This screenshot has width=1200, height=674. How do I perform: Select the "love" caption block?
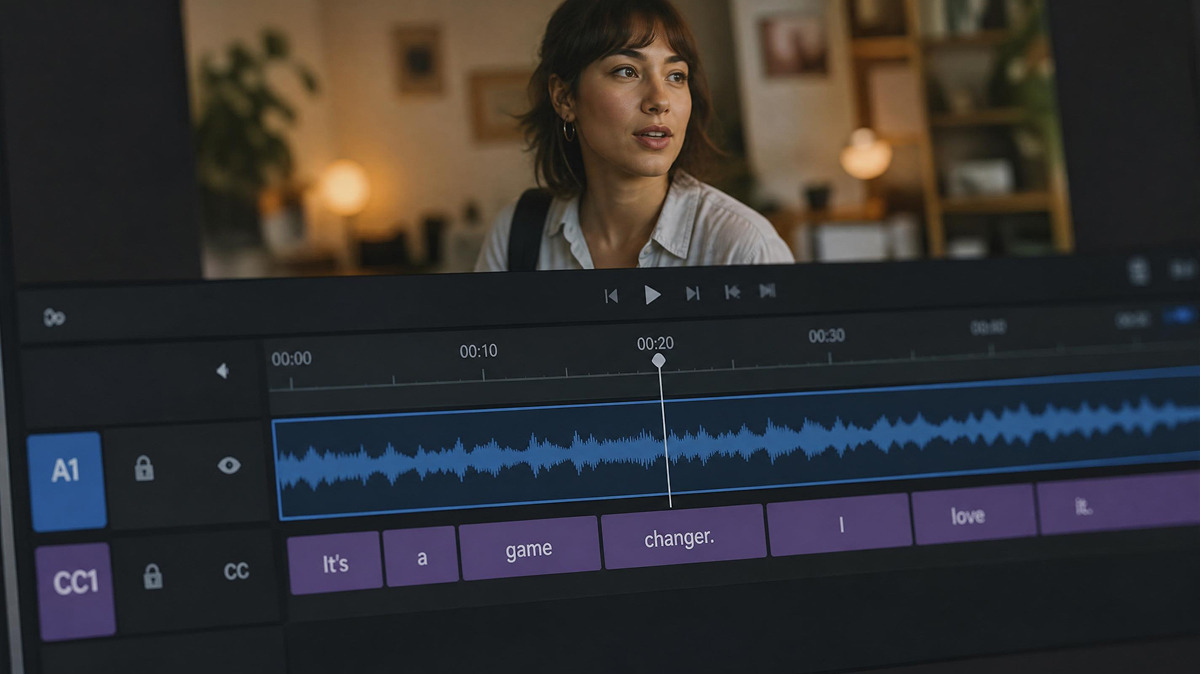point(974,514)
